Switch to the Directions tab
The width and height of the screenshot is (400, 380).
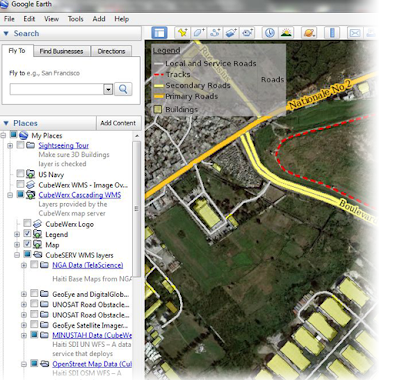click(111, 51)
